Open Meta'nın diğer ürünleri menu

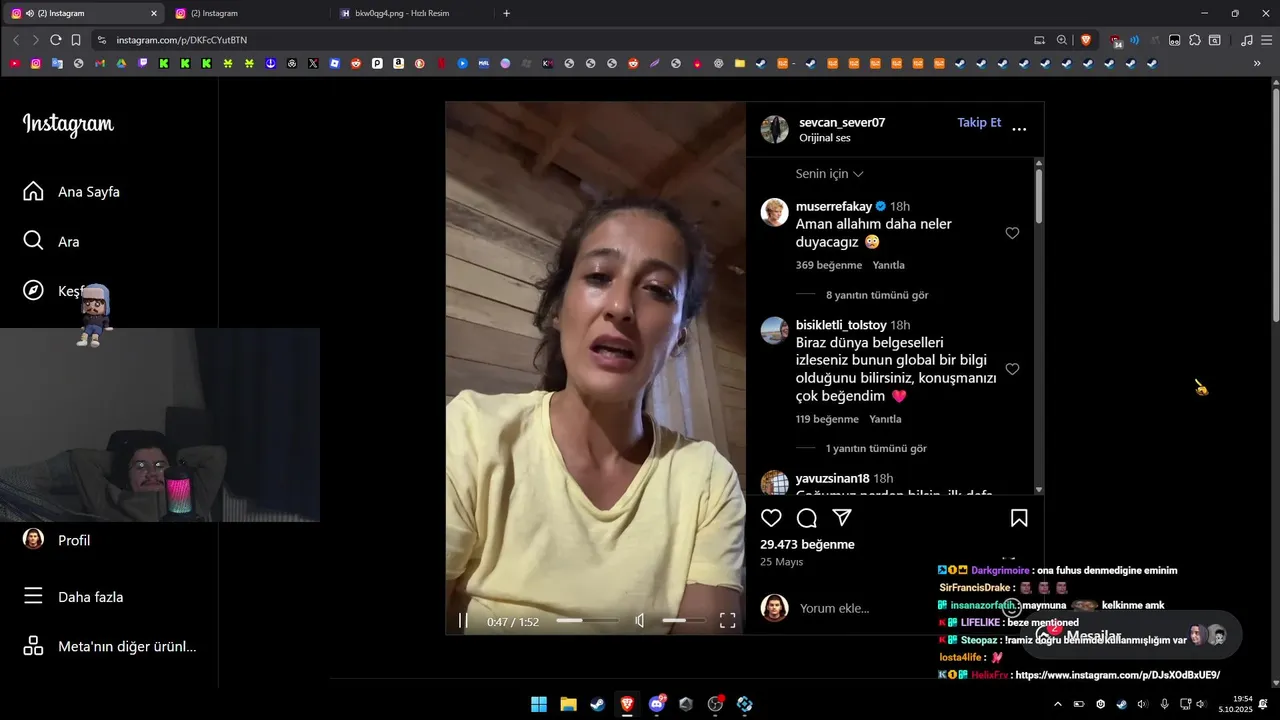110,646
